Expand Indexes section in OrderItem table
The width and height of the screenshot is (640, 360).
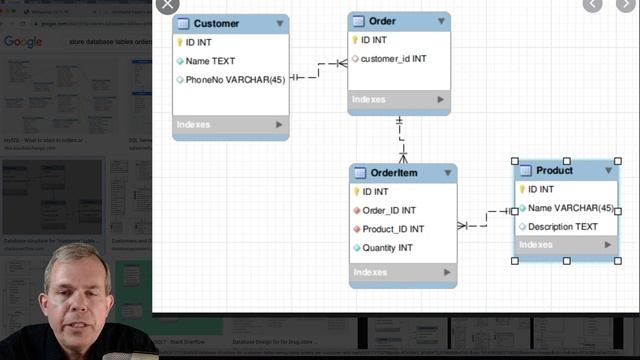[x=447, y=272]
